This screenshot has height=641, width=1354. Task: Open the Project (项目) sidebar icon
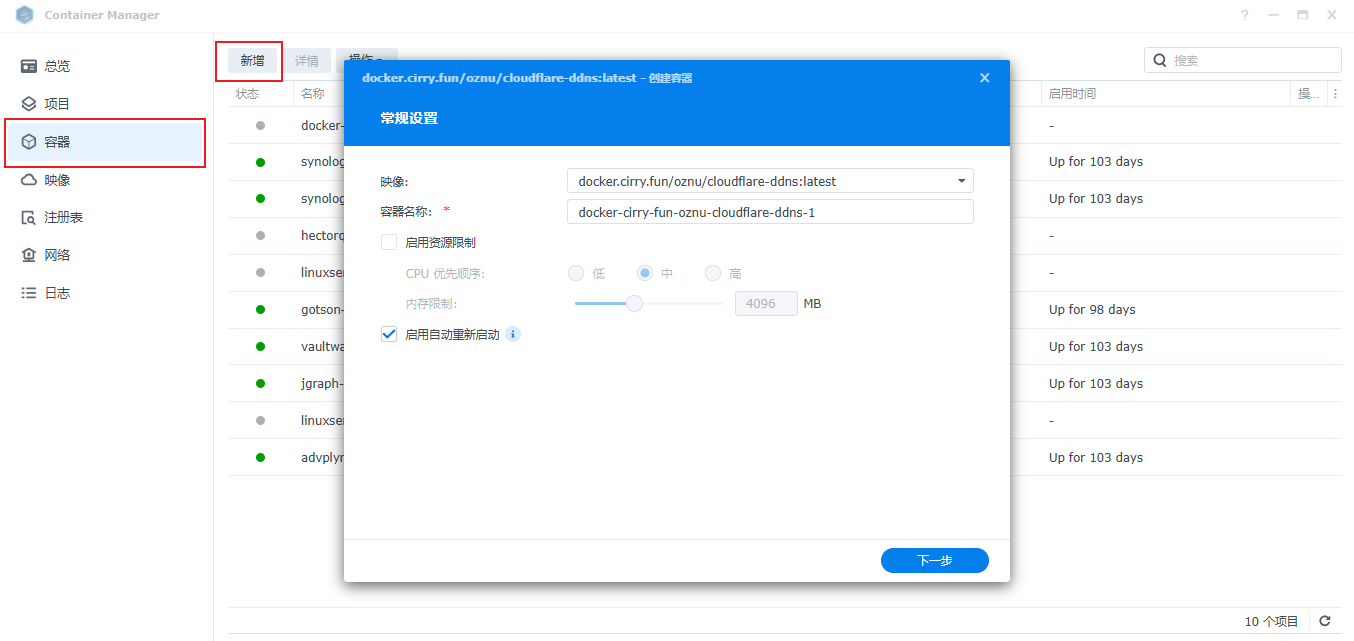(29, 104)
